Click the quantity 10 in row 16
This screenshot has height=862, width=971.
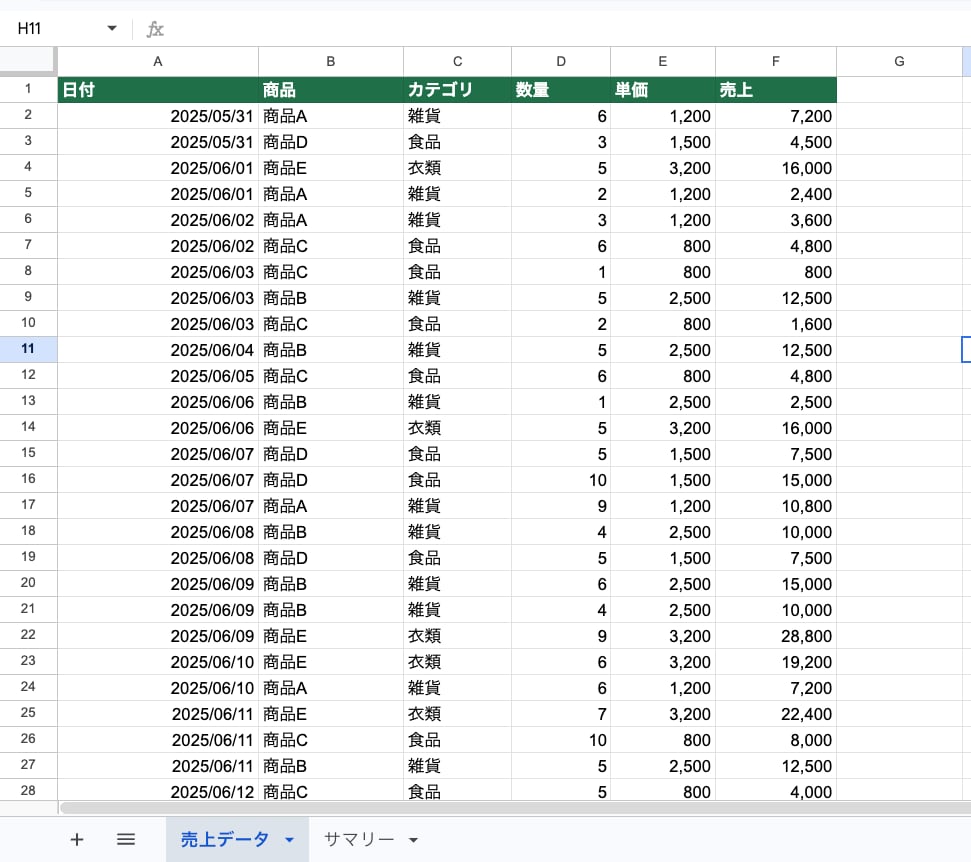click(561, 480)
